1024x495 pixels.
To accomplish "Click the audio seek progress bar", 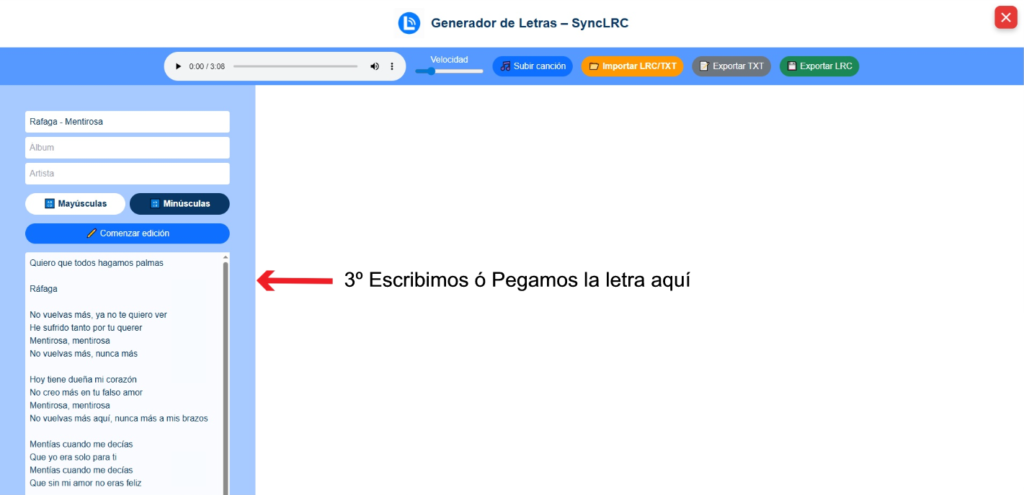I will tap(297, 66).
